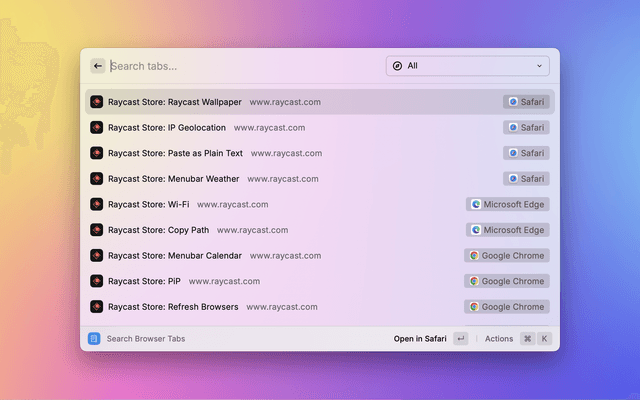Open Raycast Store: Paste as Plain Text
Viewport: 640px width, 400px height.
point(175,153)
